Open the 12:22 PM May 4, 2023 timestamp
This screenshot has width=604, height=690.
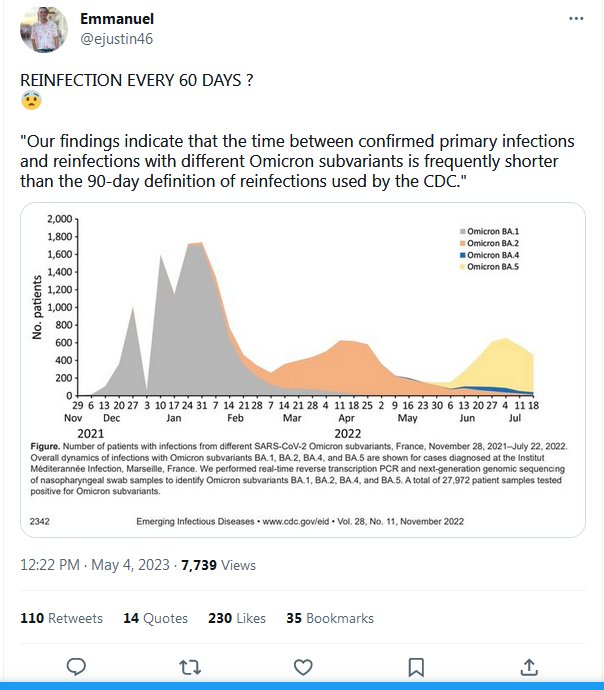pos(95,565)
